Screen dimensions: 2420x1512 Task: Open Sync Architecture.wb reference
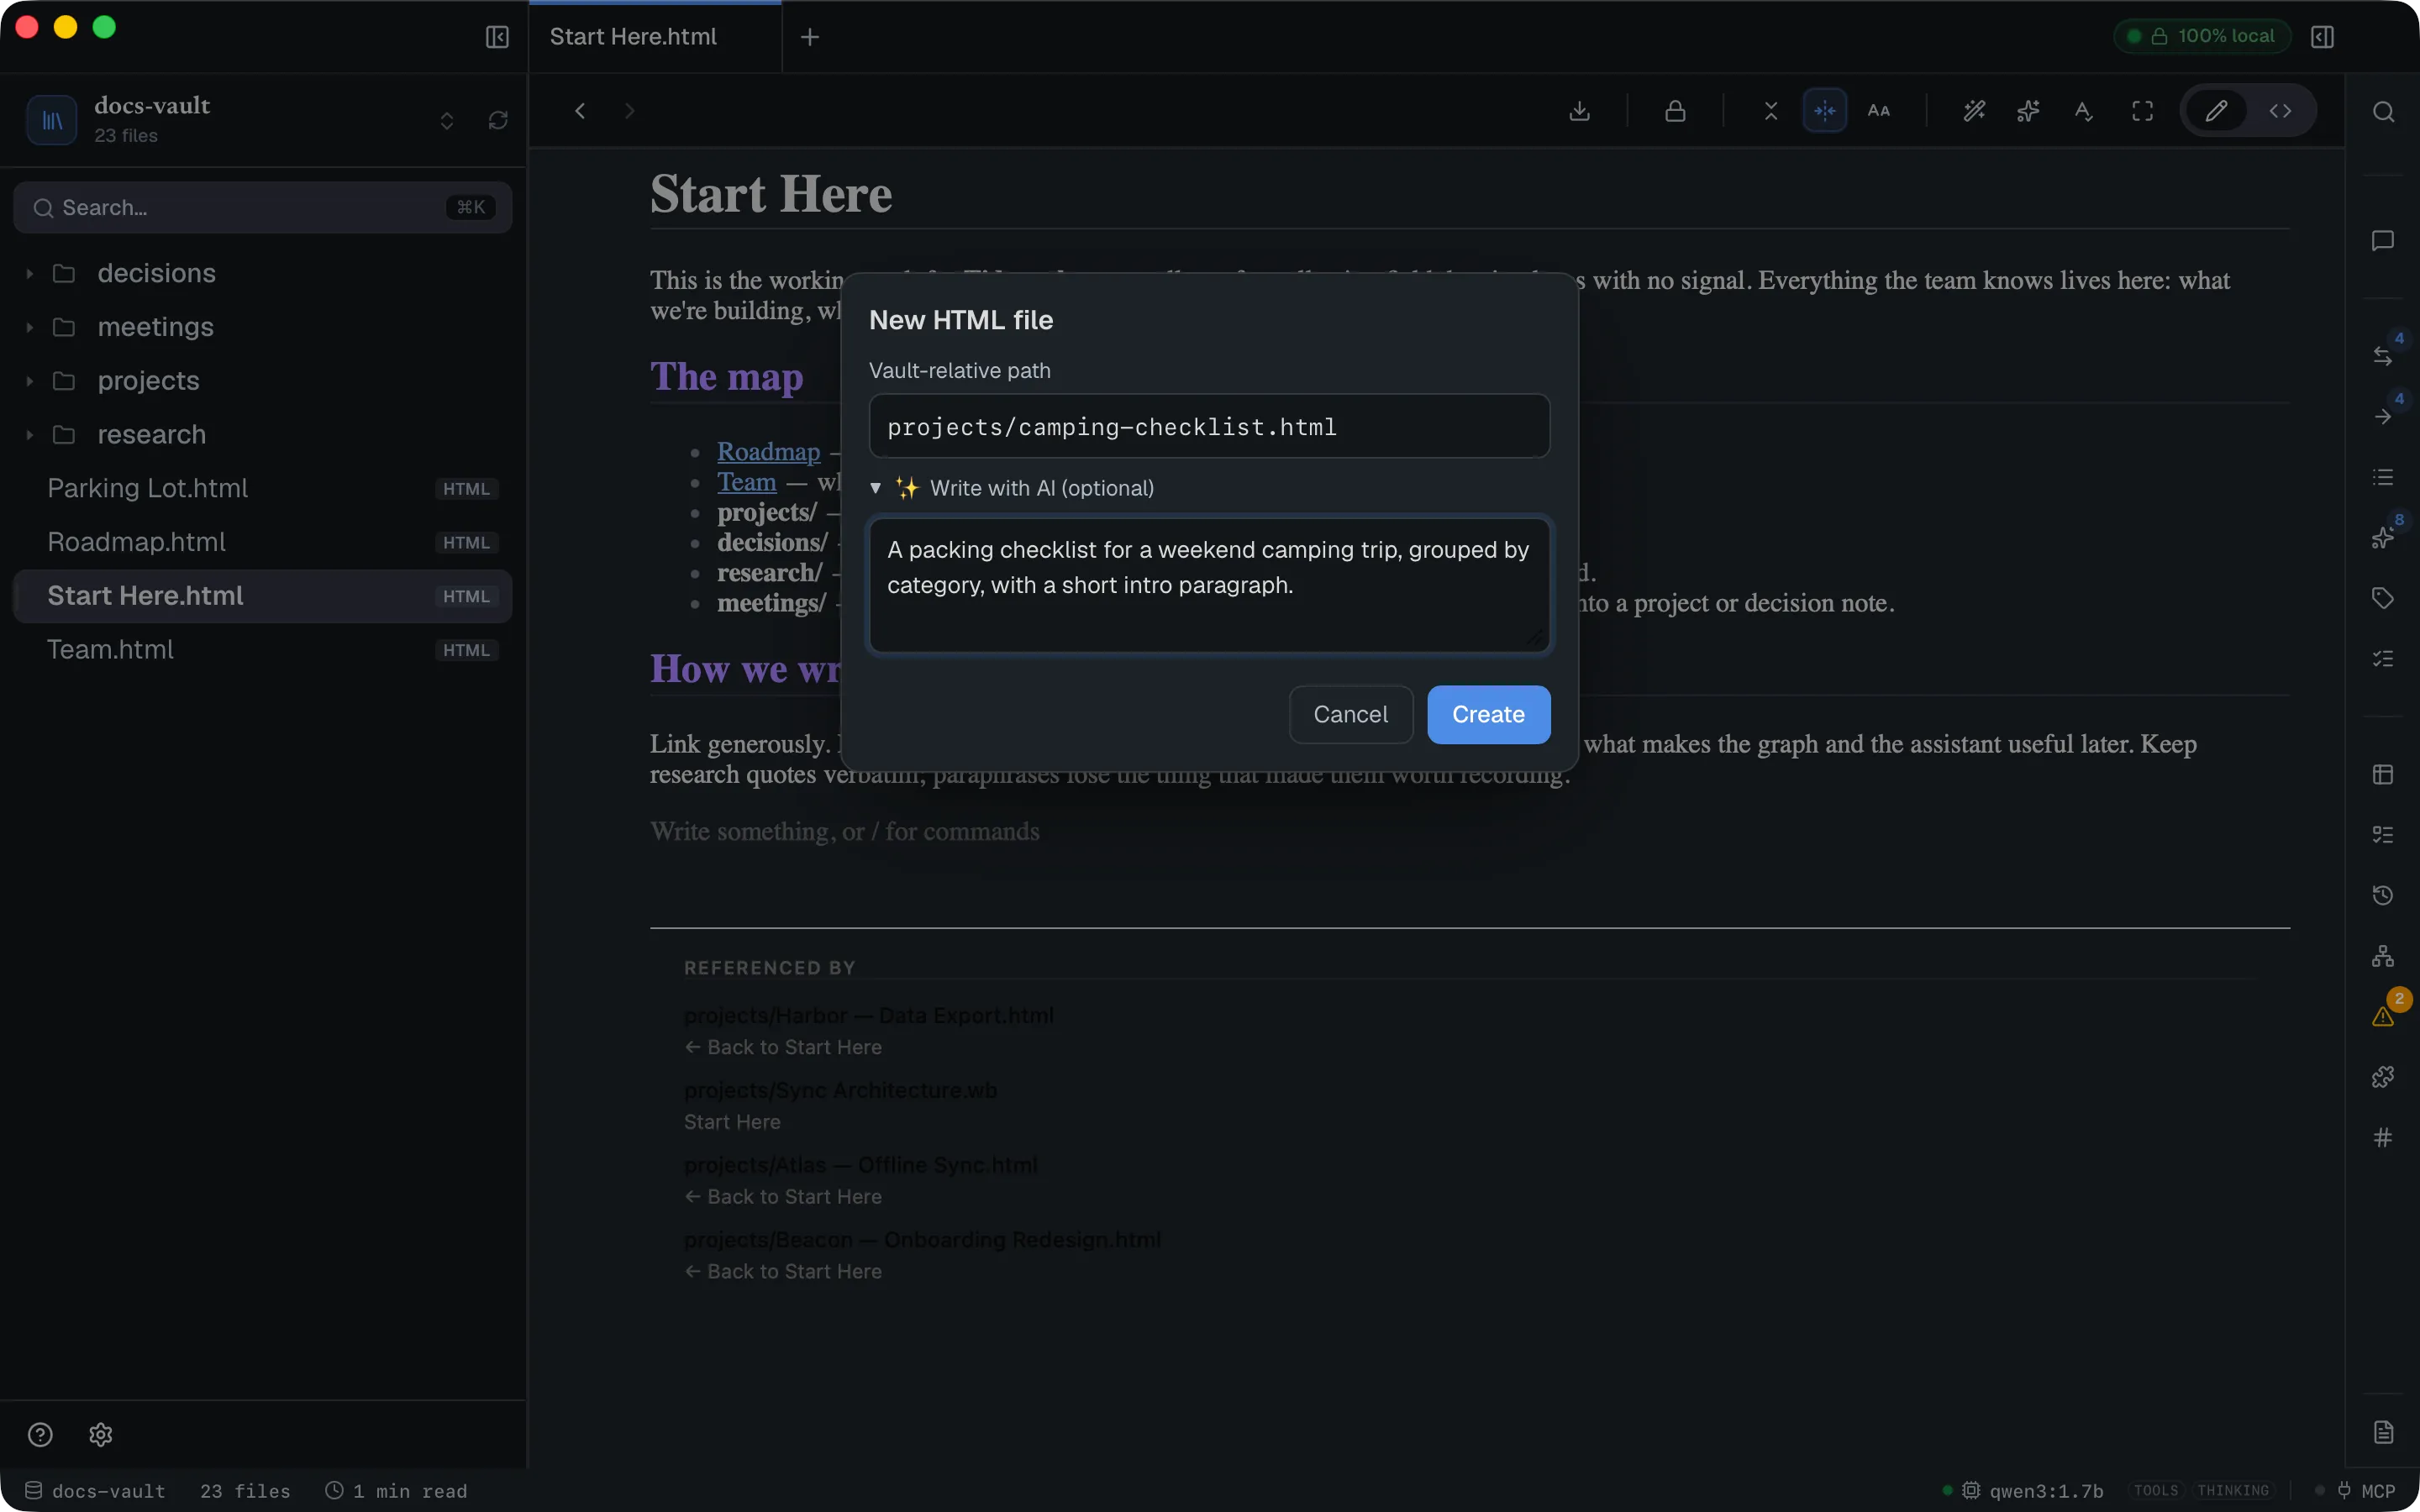coord(840,1091)
